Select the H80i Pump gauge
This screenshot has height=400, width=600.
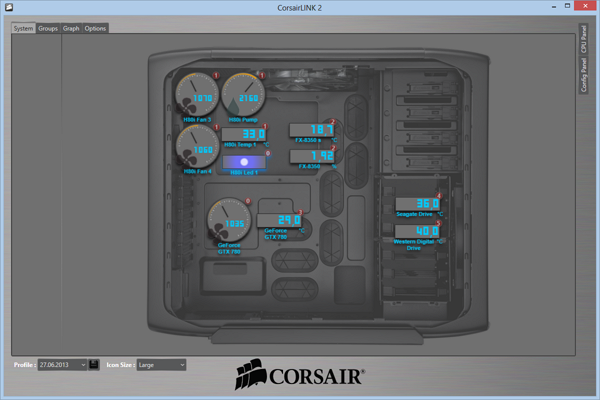pos(243,95)
